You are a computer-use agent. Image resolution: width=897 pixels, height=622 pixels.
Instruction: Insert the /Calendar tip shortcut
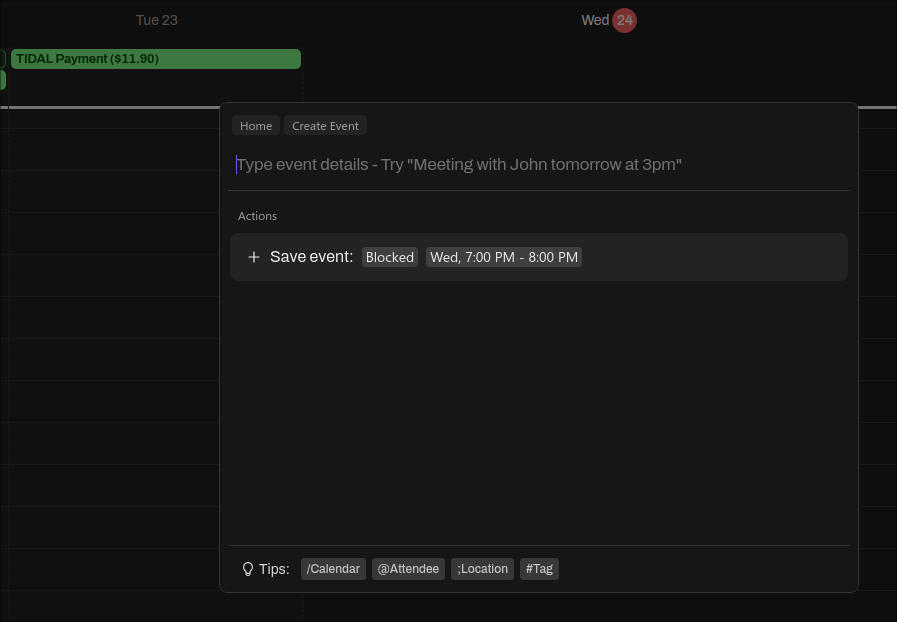(x=333, y=569)
